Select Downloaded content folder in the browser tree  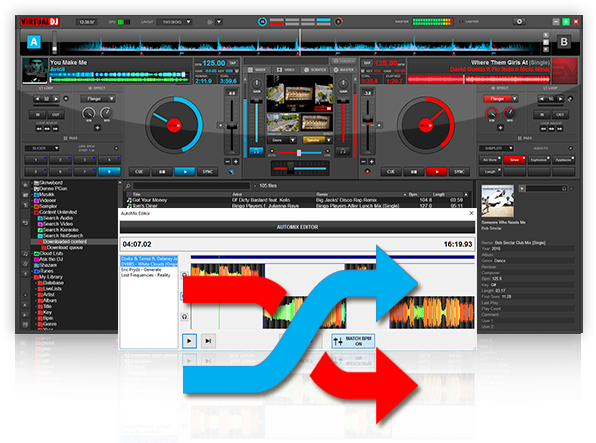65,241
